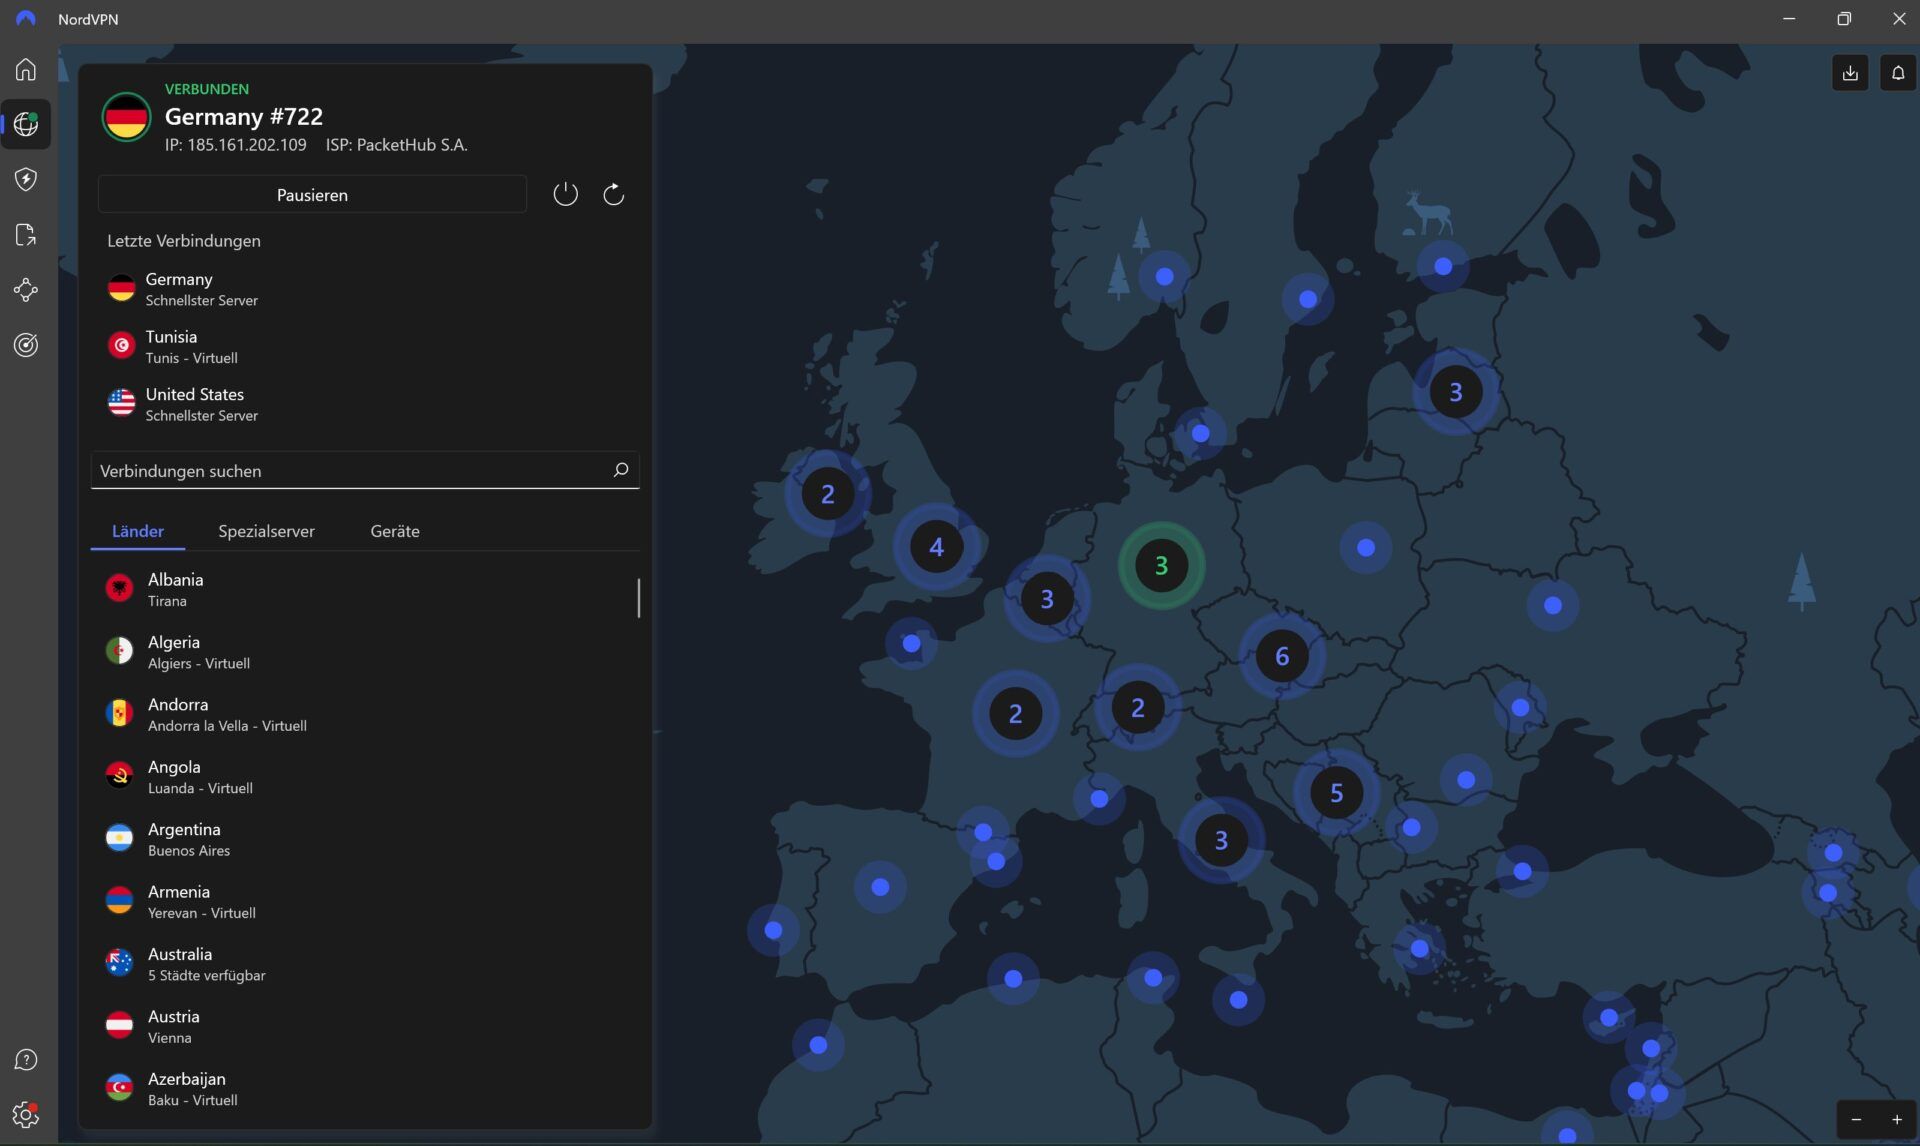Viewport: 1920px width, 1146px height.
Task: Click the map cluster marker labeled 5
Action: tap(1337, 793)
